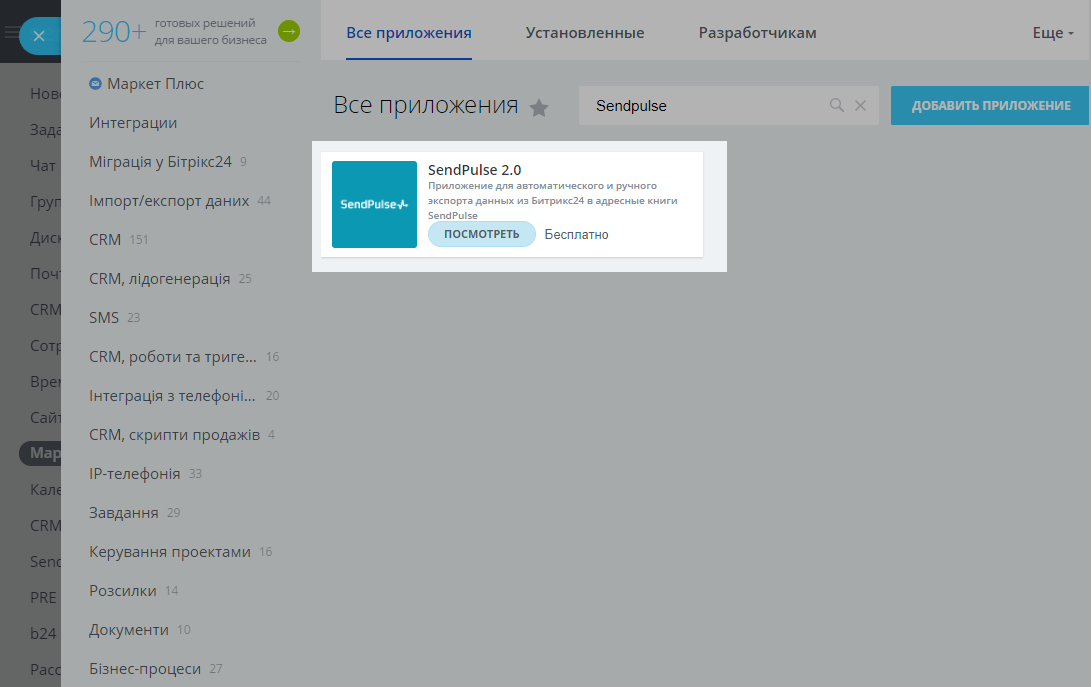Image resolution: width=1091 pixels, height=687 pixels.
Task: Switch to the Установленные tab
Action: point(584,33)
